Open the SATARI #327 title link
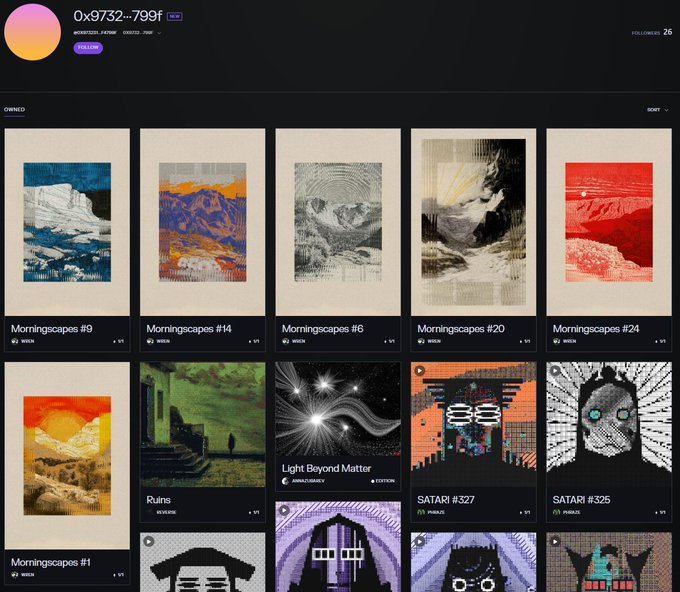This screenshot has width=680, height=592. tap(446, 500)
